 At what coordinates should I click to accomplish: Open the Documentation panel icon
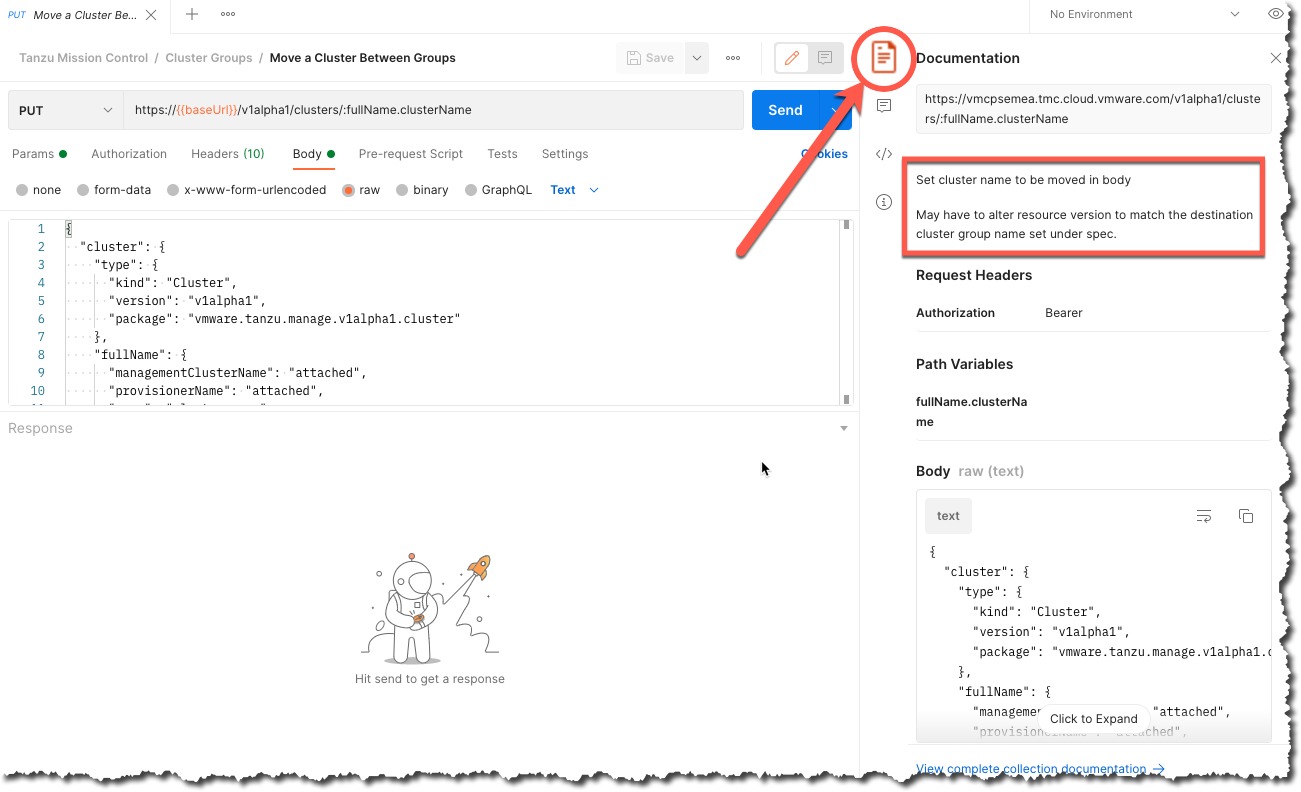[x=883, y=58]
